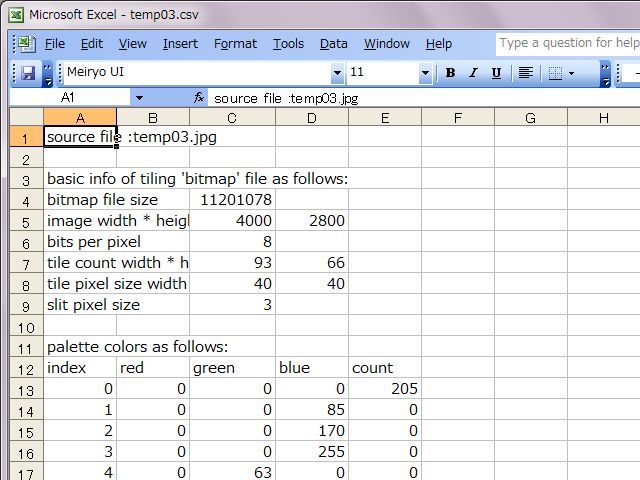The height and width of the screenshot is (480, 640).
Task: Select cell with blue value 170
Action: click(312, 431)
